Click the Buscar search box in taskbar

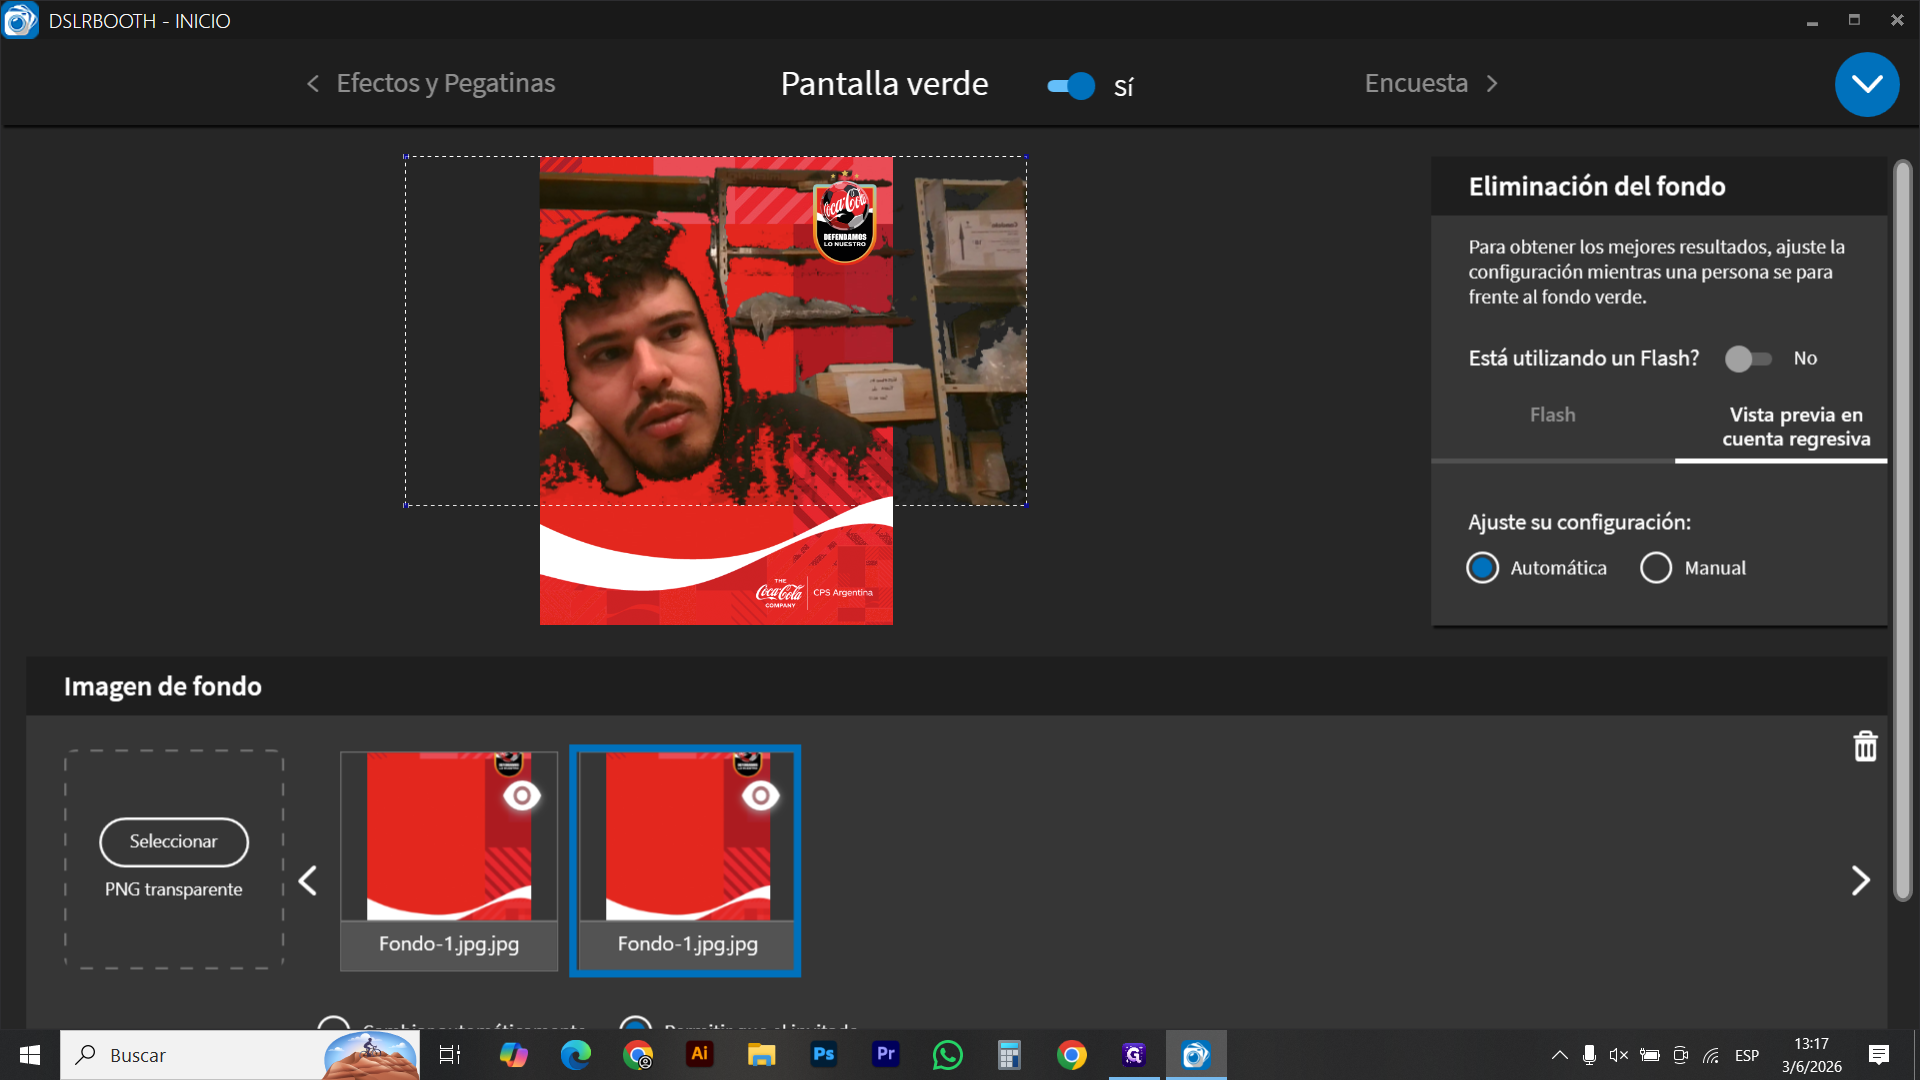click(240, 1055)
